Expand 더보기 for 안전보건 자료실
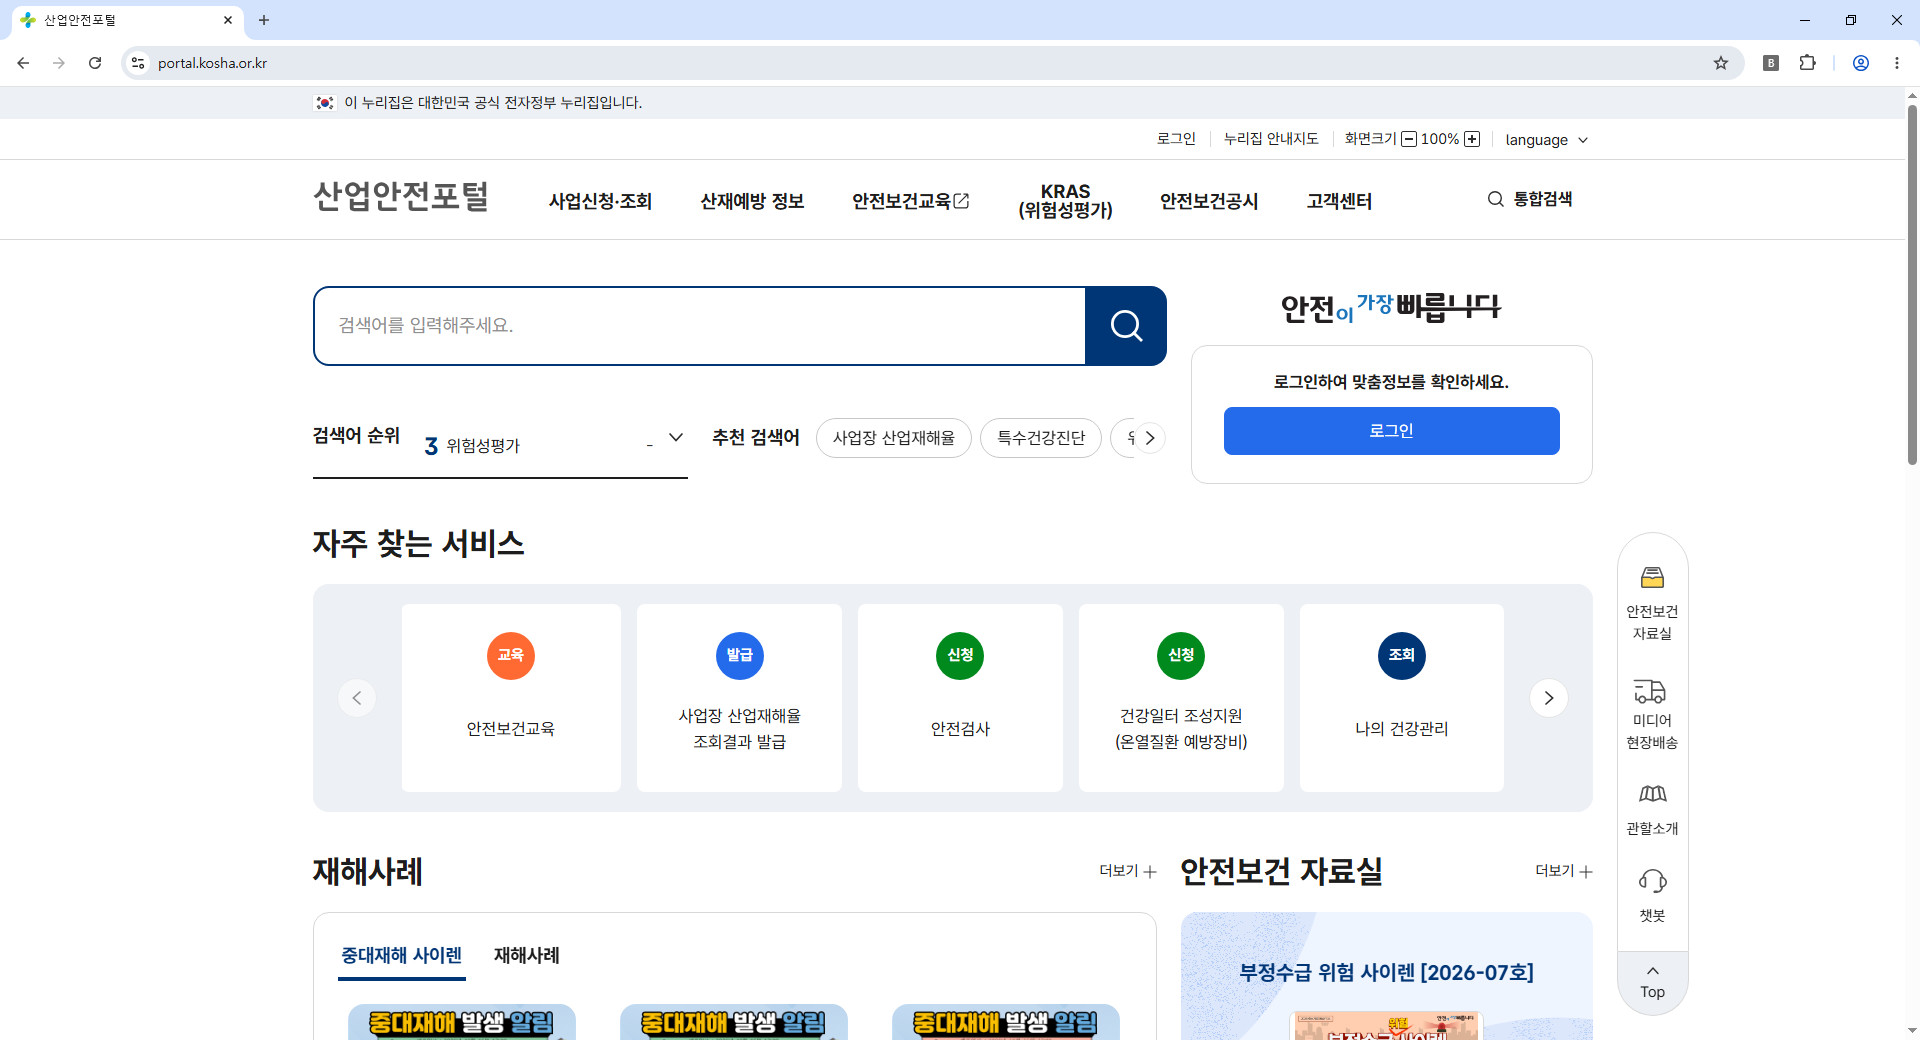This screenshot has height=1040, width=1920. (x=1564, y=871)
